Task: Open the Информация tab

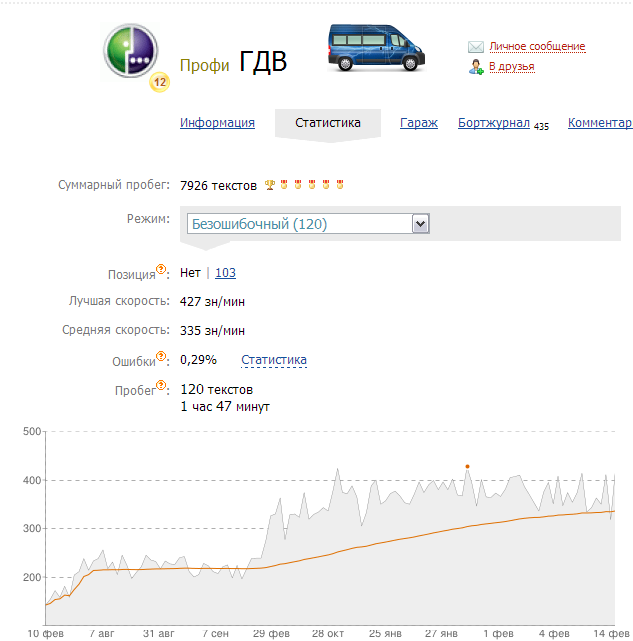Action: (x=217, y=123)
